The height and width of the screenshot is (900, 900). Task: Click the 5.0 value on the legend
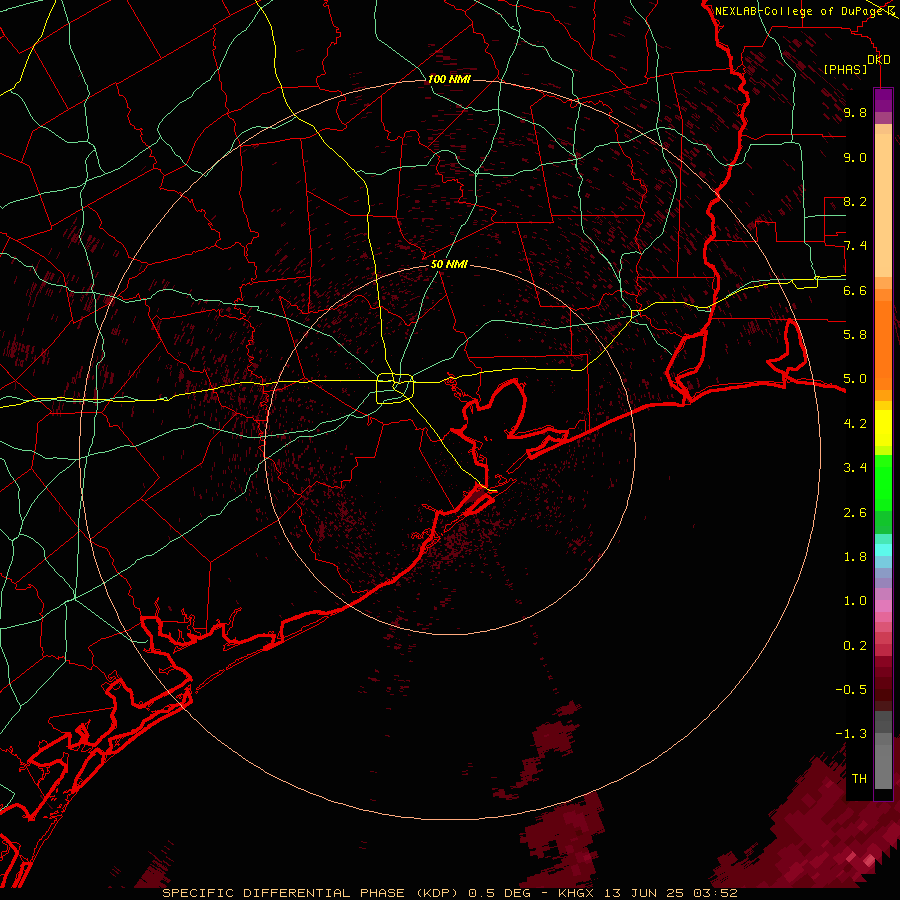[x=855, y=379]
